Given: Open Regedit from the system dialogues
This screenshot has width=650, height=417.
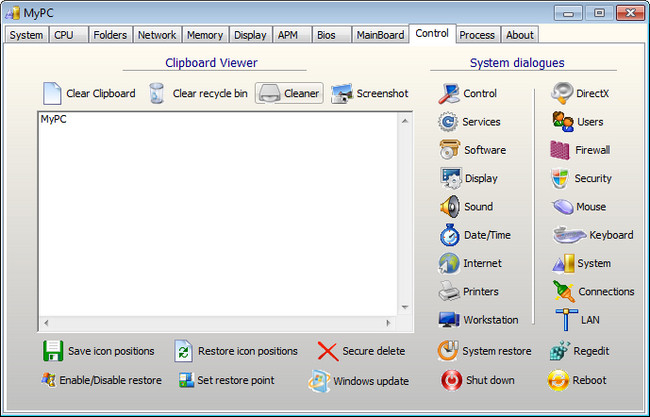Looking at the screenshot, I should coord(559,351).
